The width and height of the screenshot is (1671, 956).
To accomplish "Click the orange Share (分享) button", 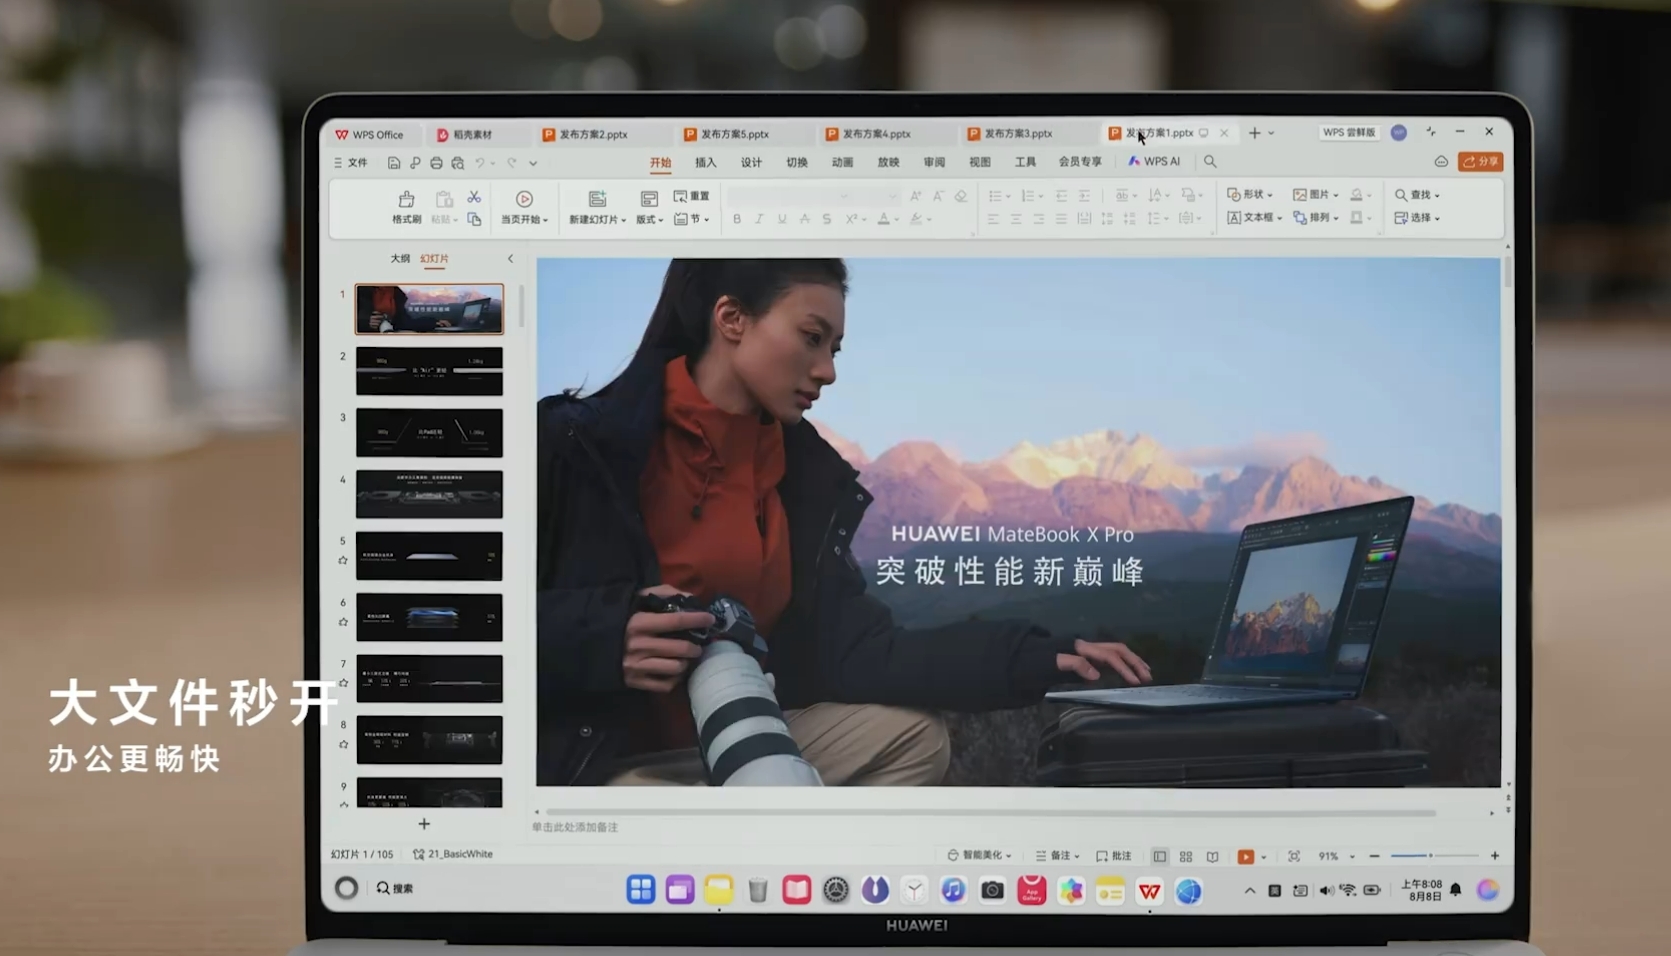I will click(x=1480, y=162).
